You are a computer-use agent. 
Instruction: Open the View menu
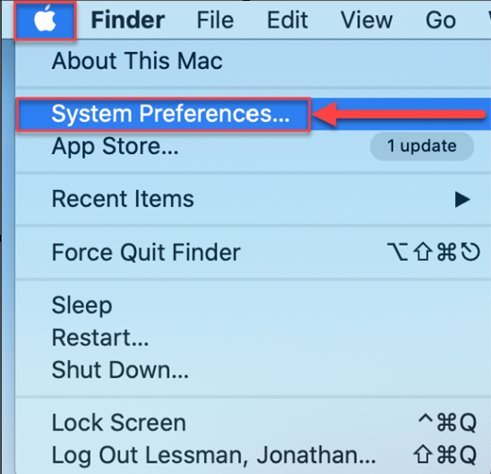[x=367, y=20]
